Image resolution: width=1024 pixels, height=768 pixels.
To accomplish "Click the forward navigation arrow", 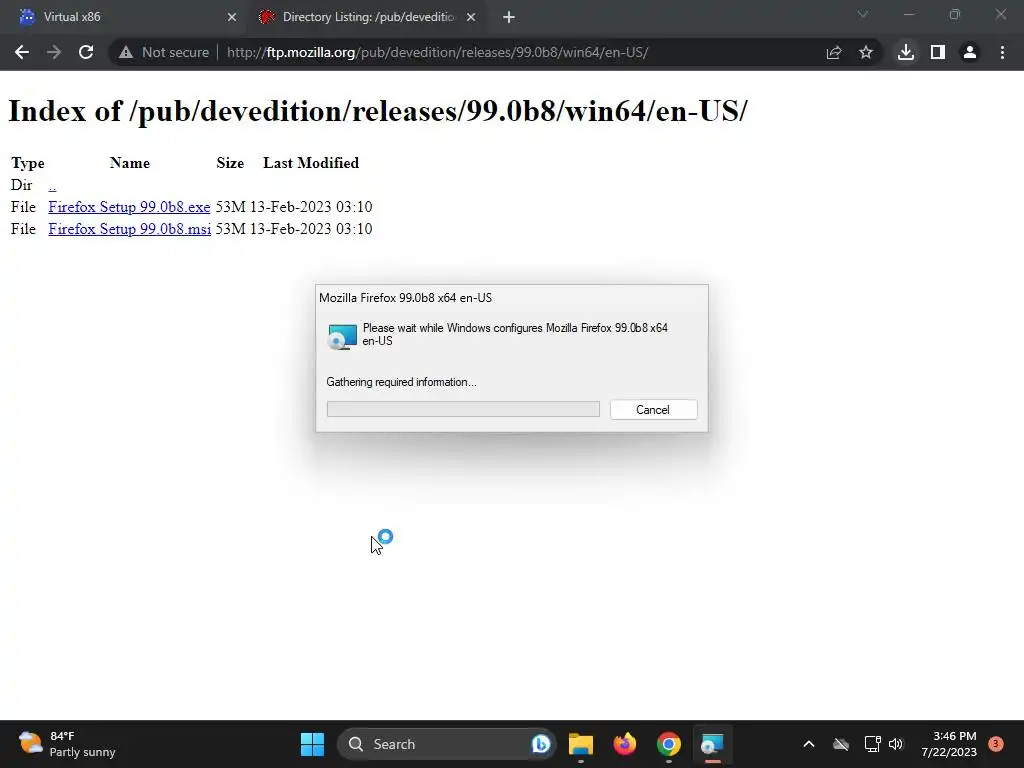I will pyautogui.click(x=54, y=52).
